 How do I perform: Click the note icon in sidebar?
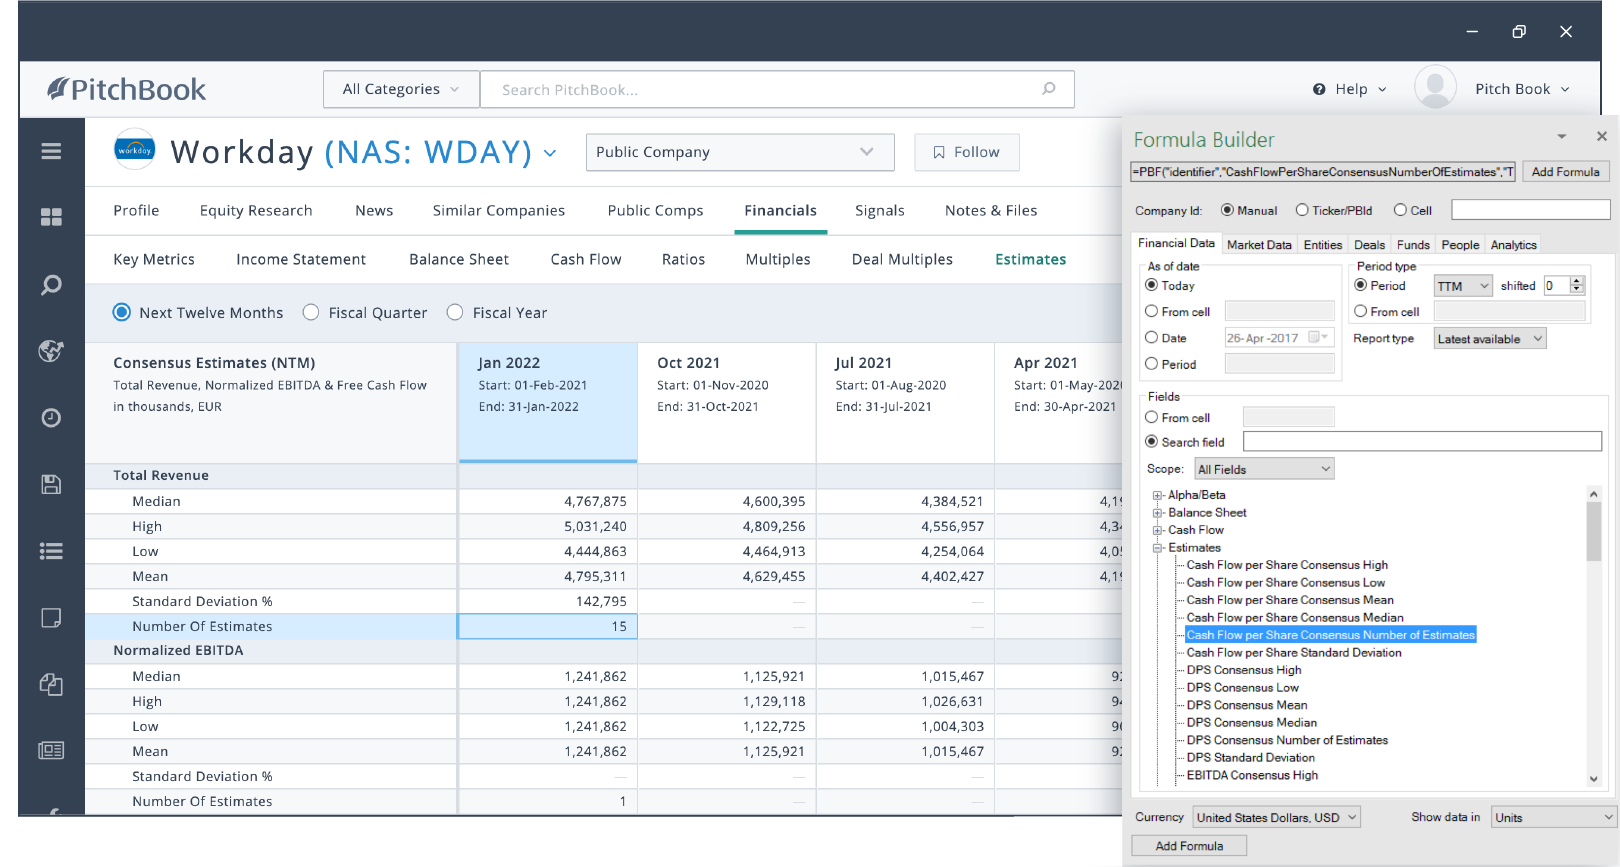pos(51,618)
